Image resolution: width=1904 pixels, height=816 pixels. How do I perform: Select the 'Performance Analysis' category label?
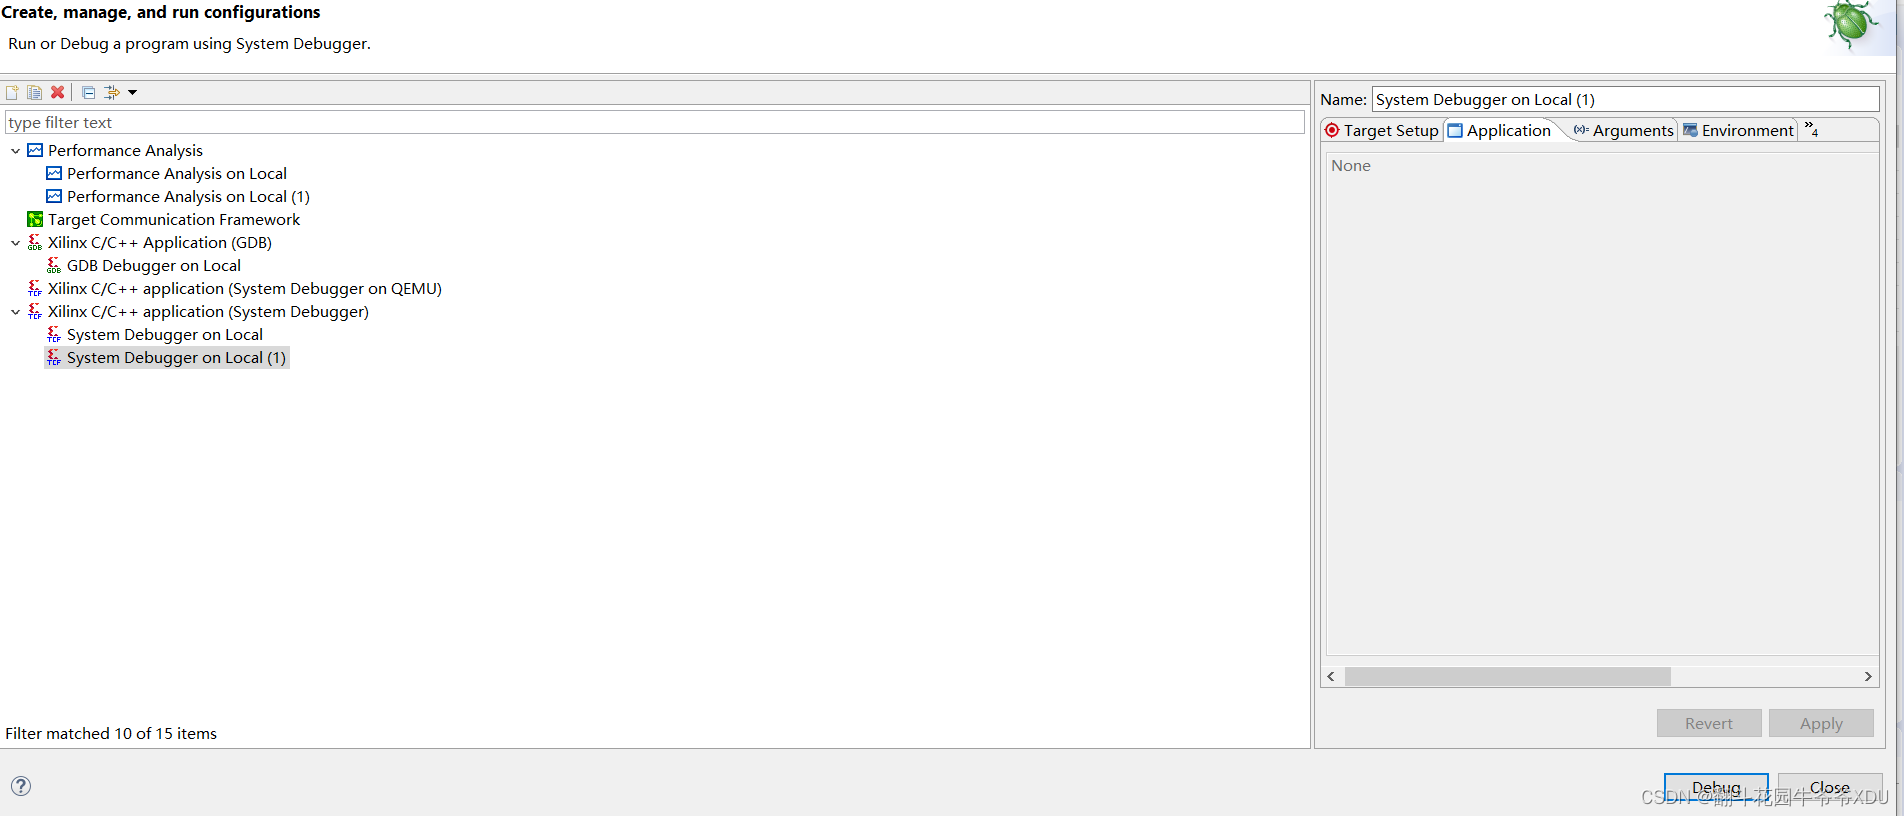tap(125, 150)
